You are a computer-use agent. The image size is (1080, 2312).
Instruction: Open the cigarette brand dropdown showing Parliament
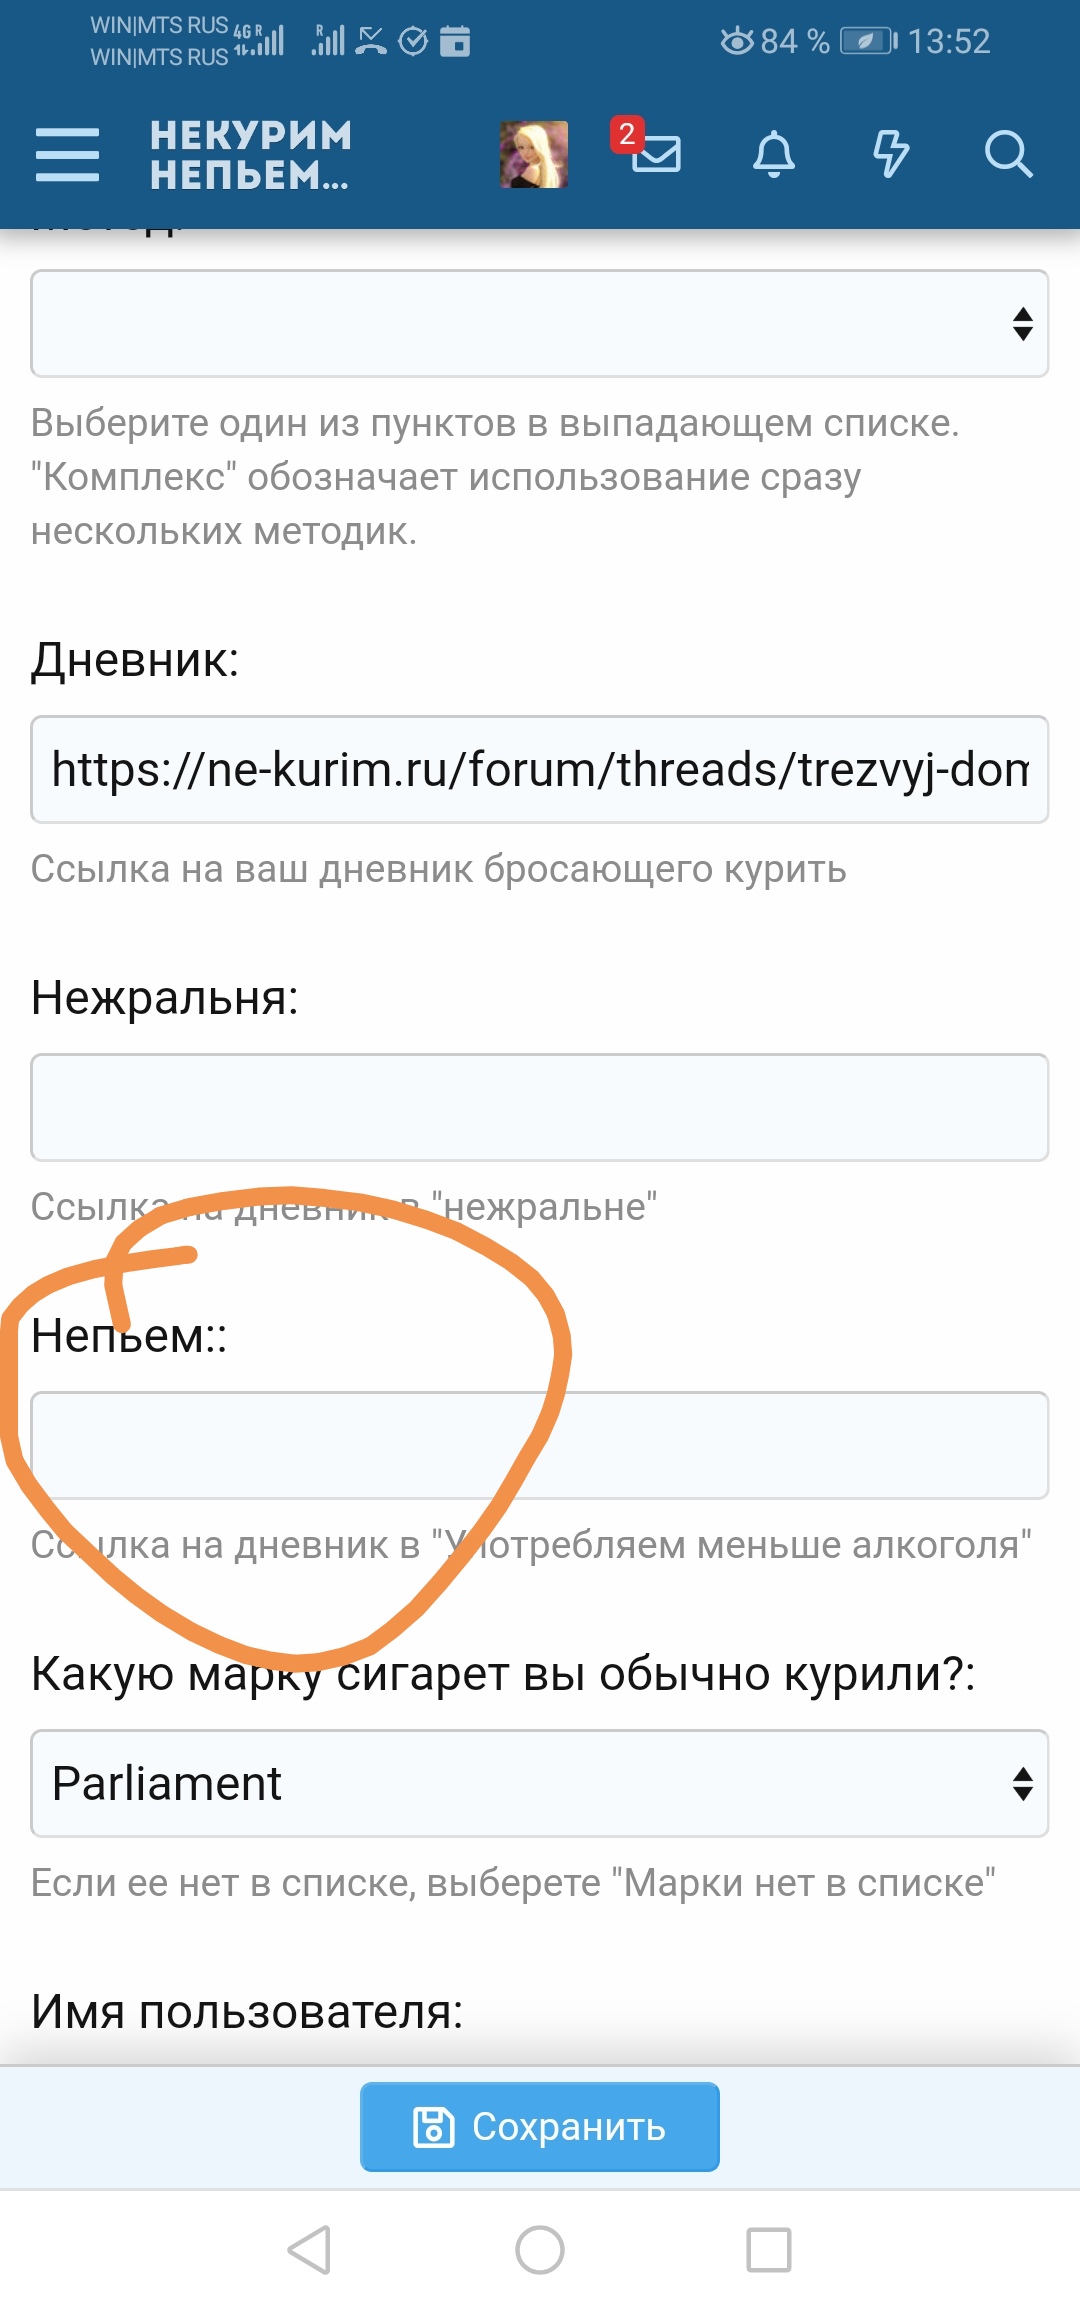[x=520, y=1783]
